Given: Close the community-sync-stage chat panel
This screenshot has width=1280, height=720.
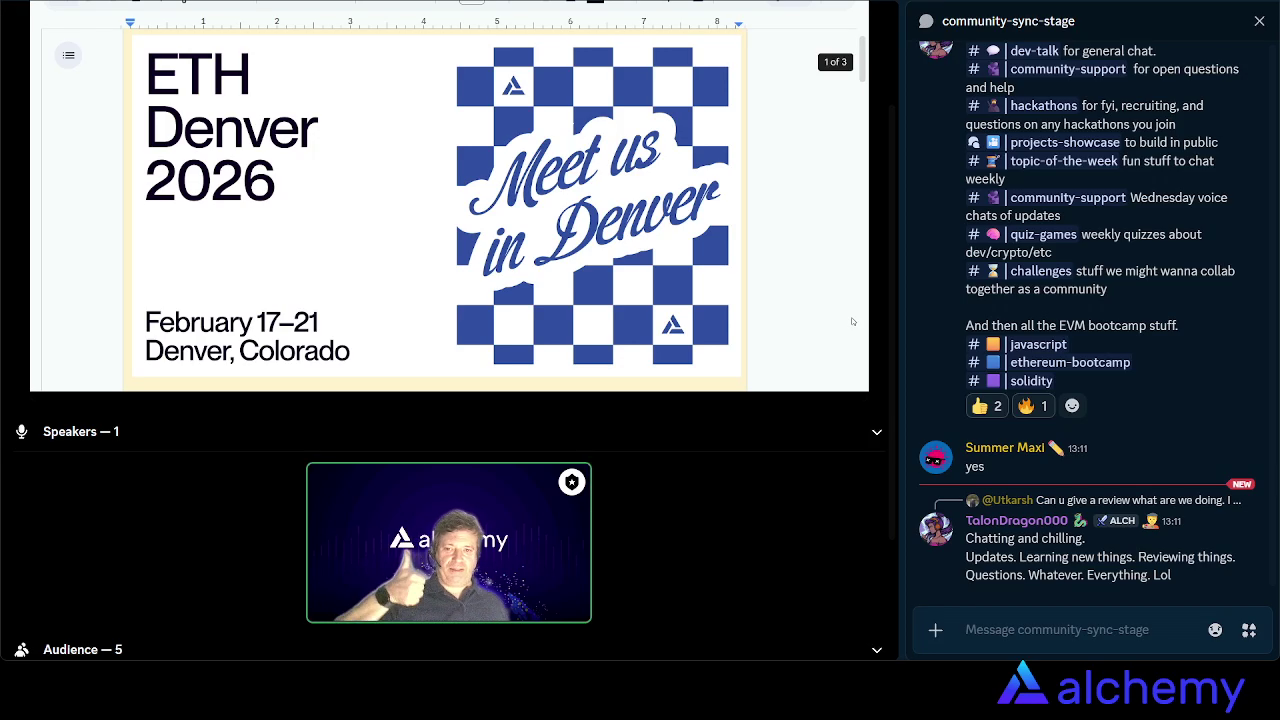Looking at the screenshot, I should [1259, 21].
